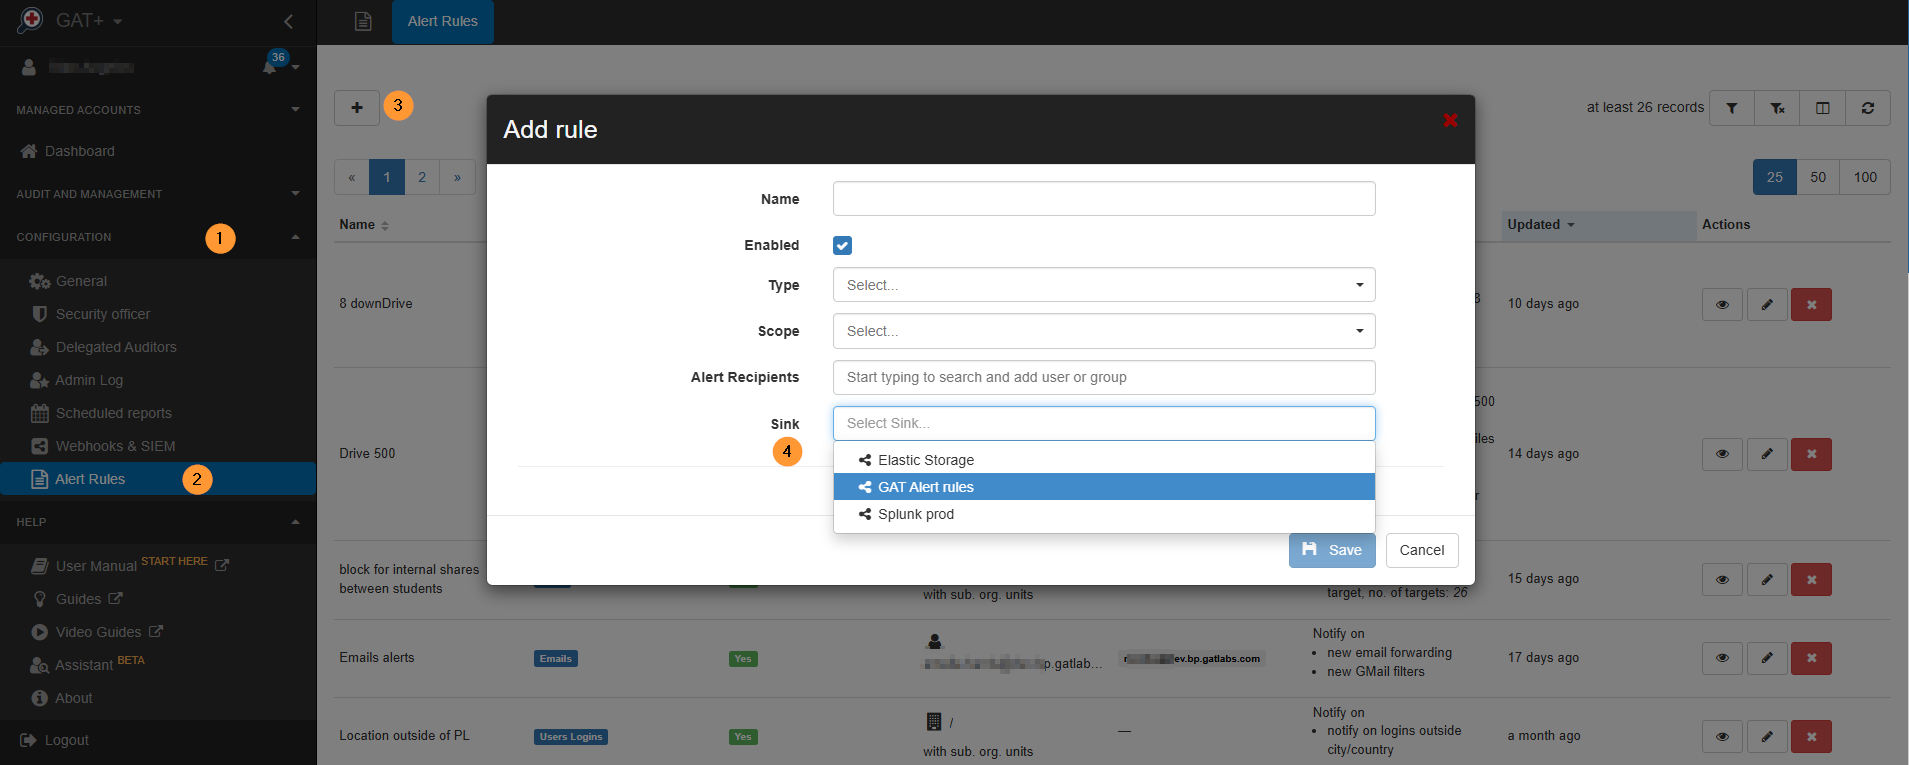Collapse the sidebar with the chevron icon
This screenshot has height=765, width=1909.
pos(288,21)
